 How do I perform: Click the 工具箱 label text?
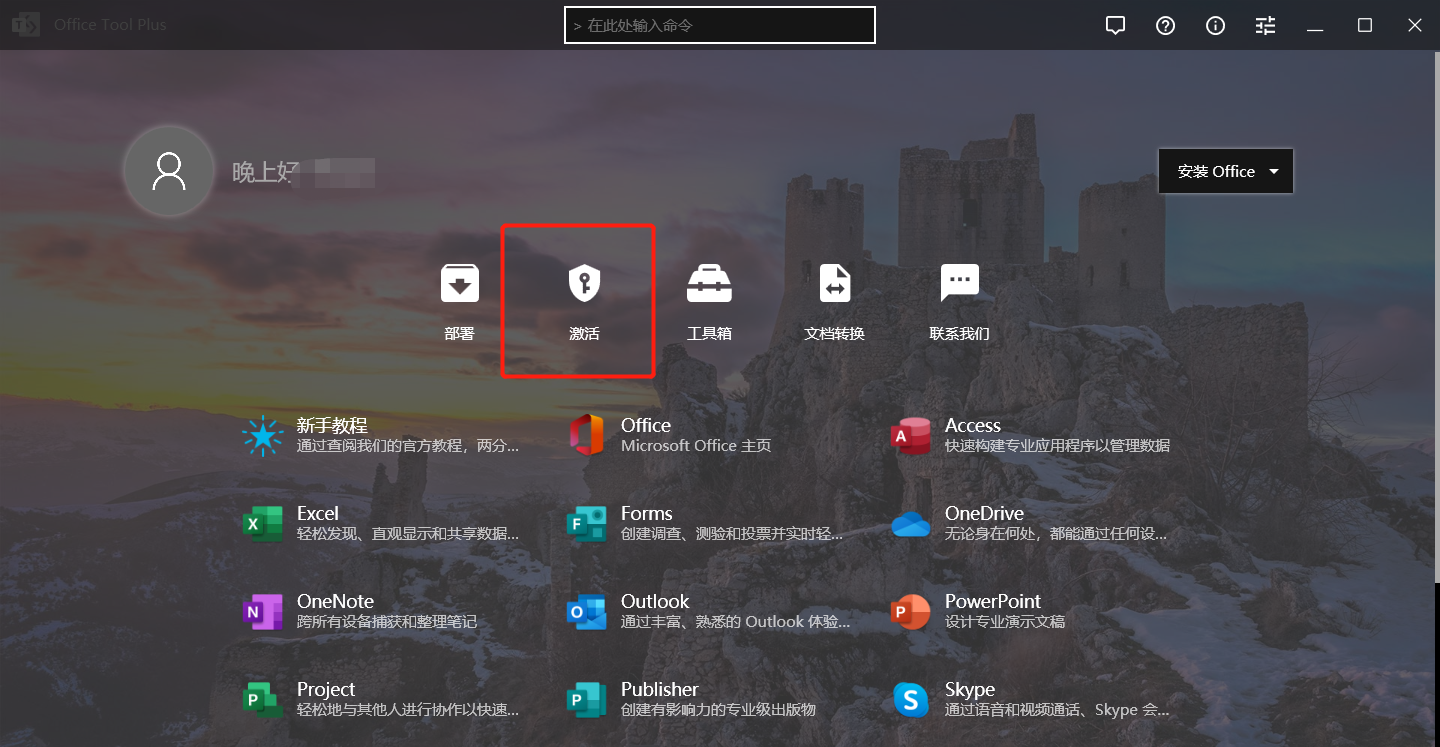point(709,333)
